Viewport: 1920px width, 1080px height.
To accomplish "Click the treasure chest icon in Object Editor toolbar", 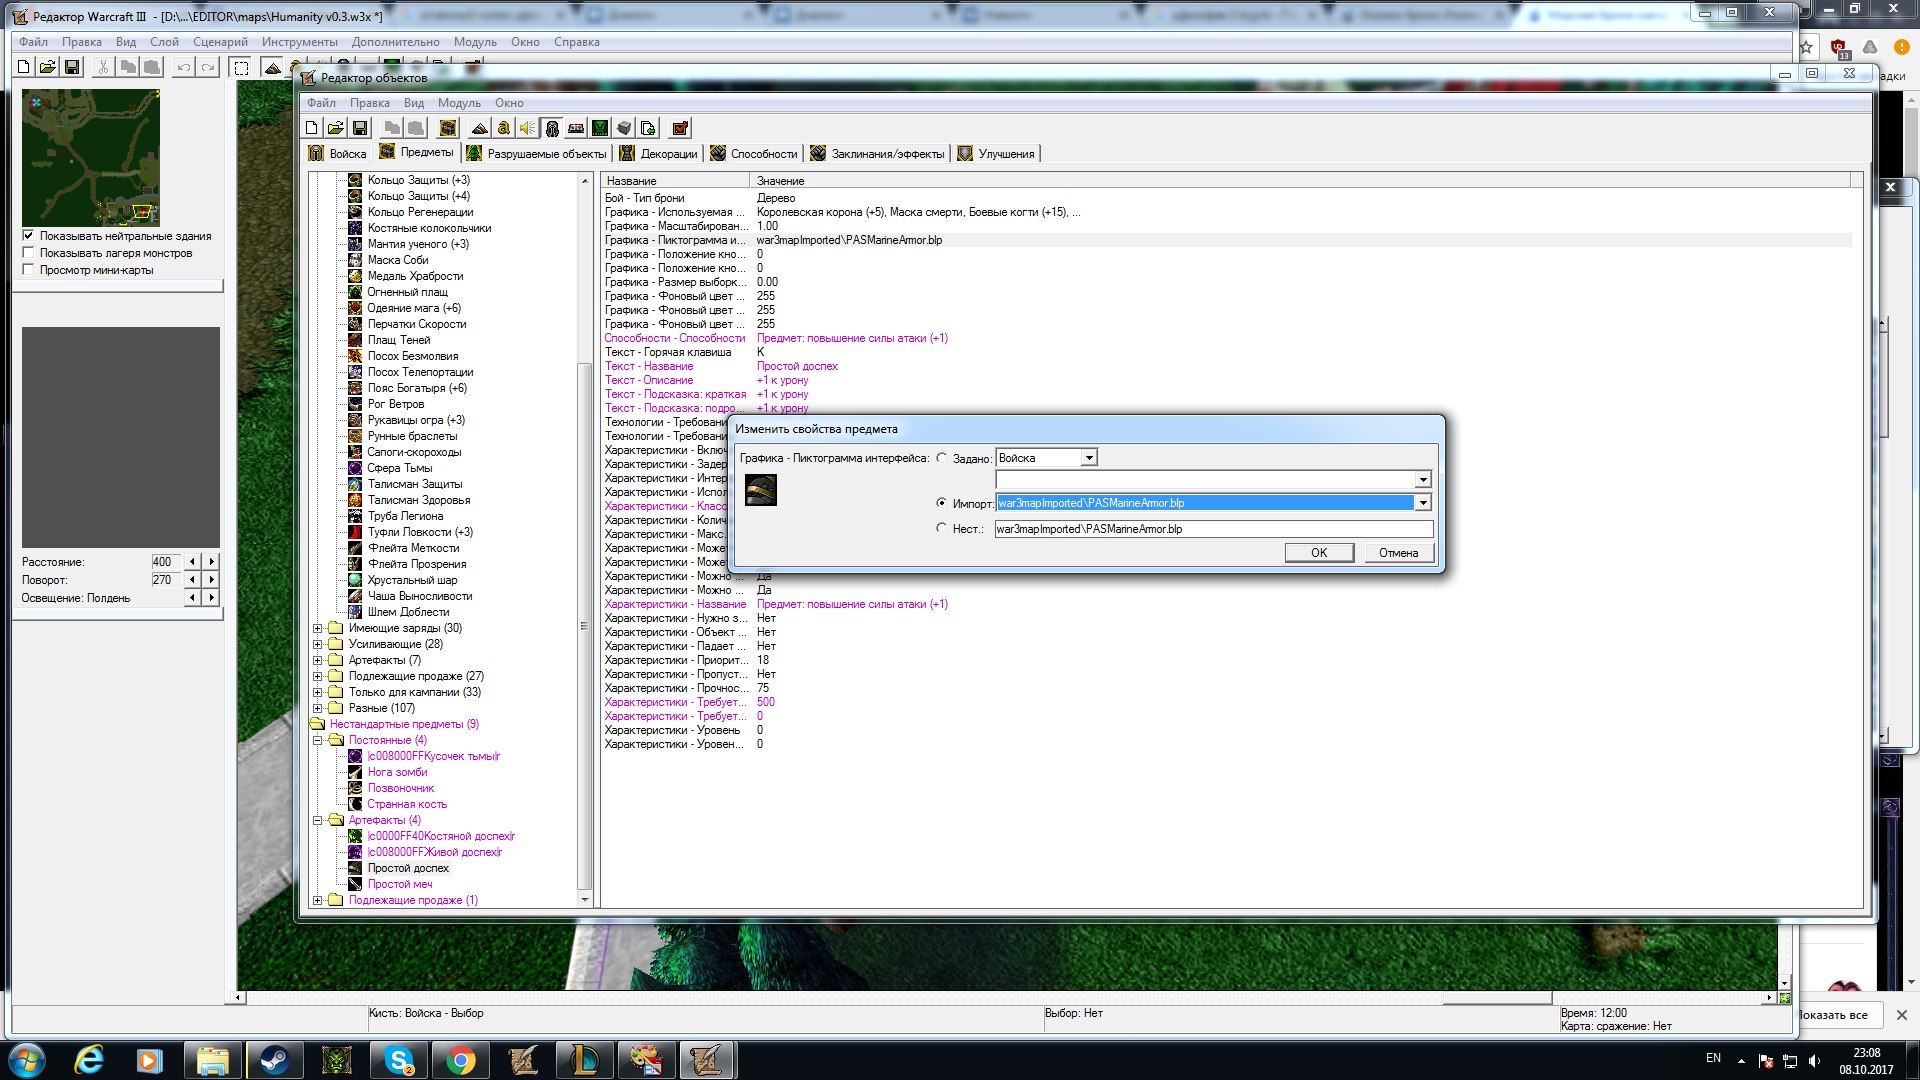I will (x=448, y=128).
